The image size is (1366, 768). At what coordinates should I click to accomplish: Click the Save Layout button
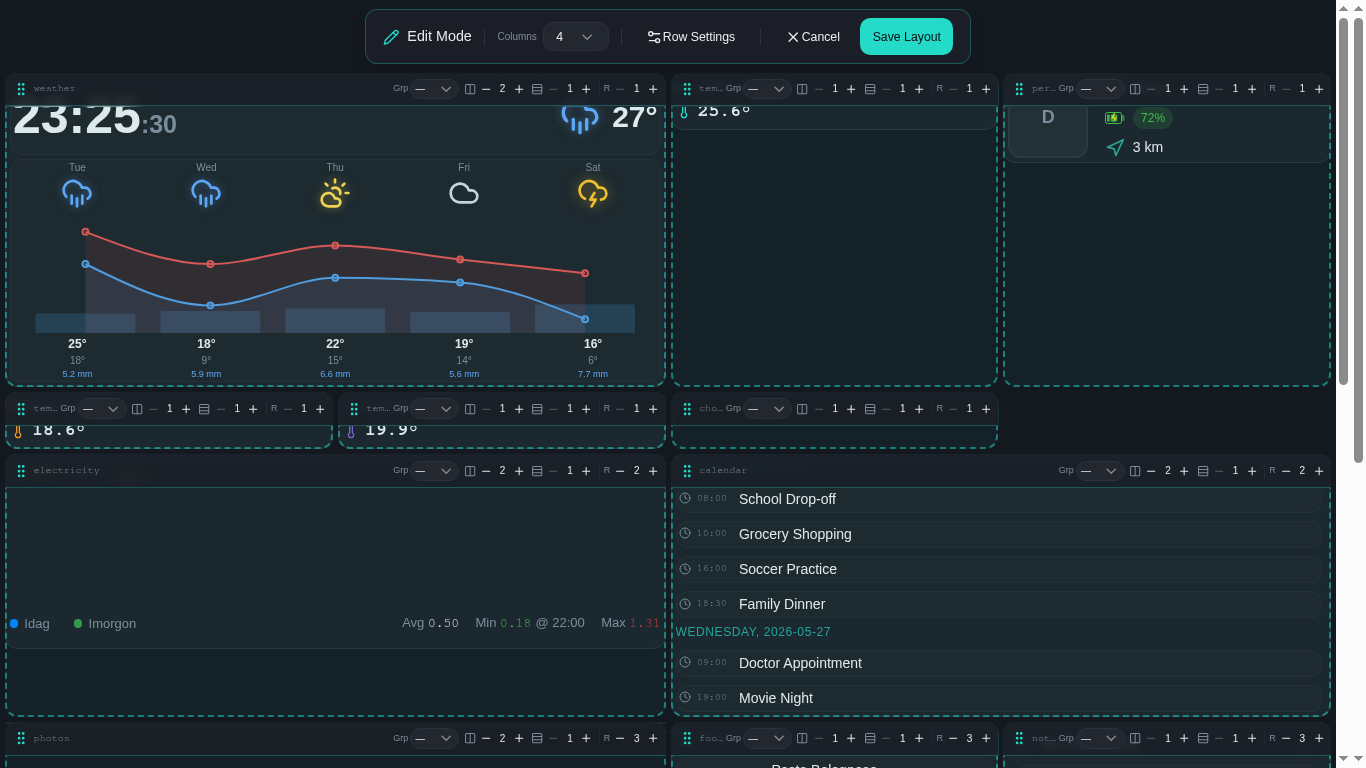(906, 37)
